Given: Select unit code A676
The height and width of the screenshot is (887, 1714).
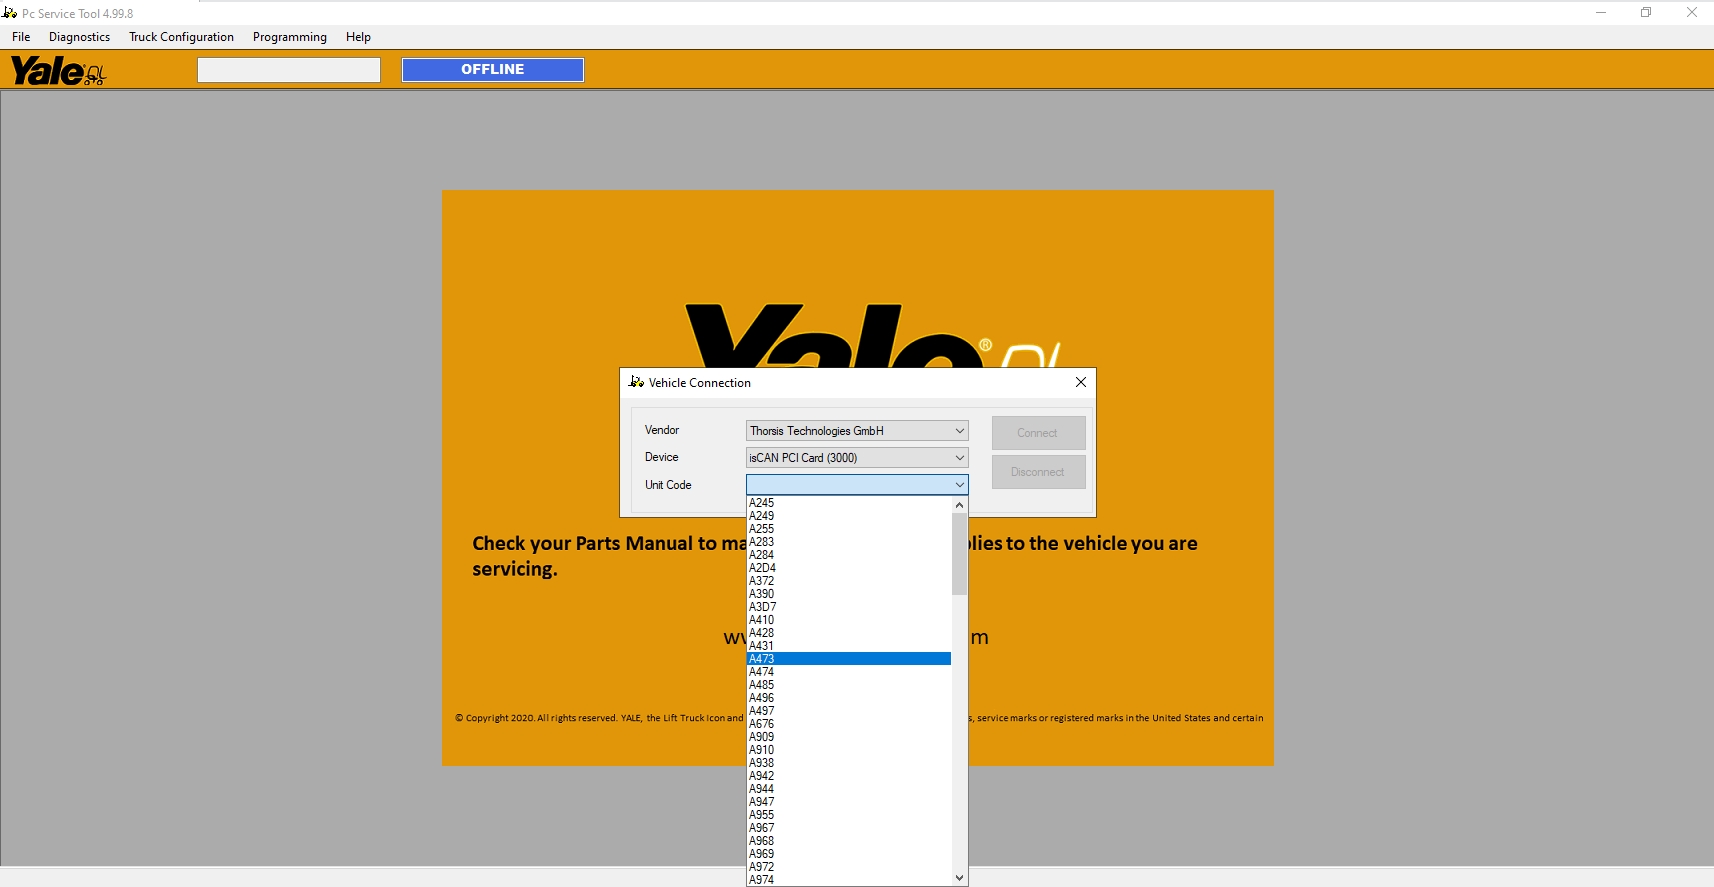Looking at the screenshot, I should tap(849, 724).
